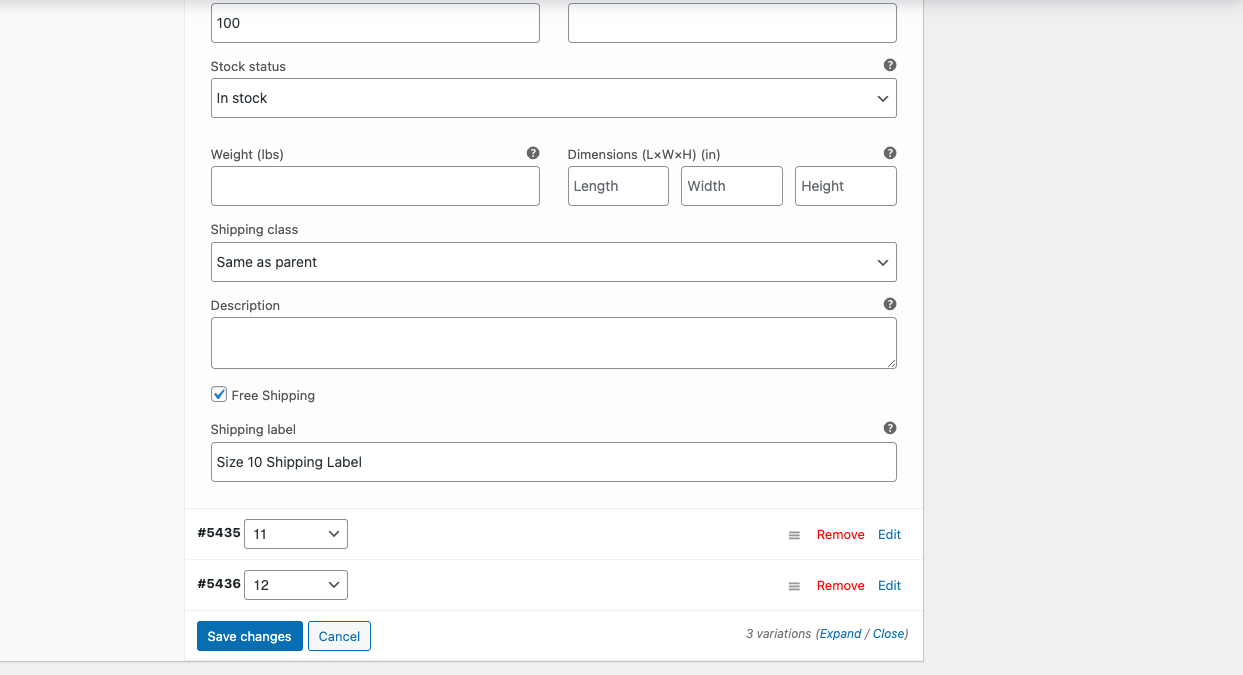The image size is (1243, 675).
Task: Uncheck the Free Shipping checkbox
Action: point(219,395)
